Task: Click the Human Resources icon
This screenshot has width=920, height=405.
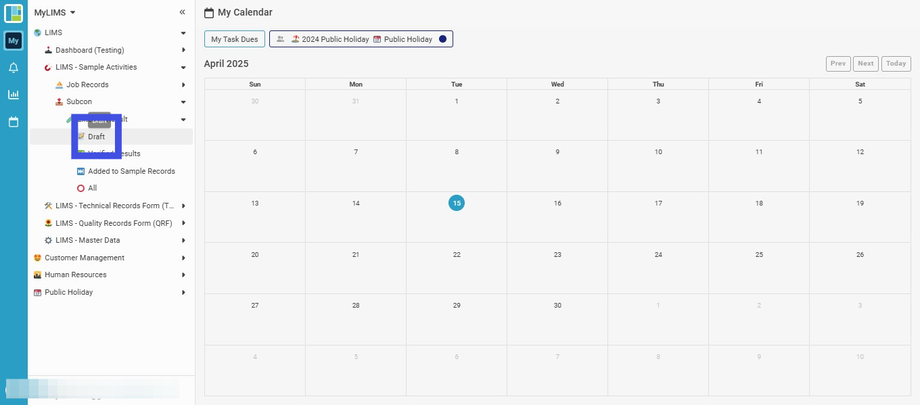Action: click(38, 275)
